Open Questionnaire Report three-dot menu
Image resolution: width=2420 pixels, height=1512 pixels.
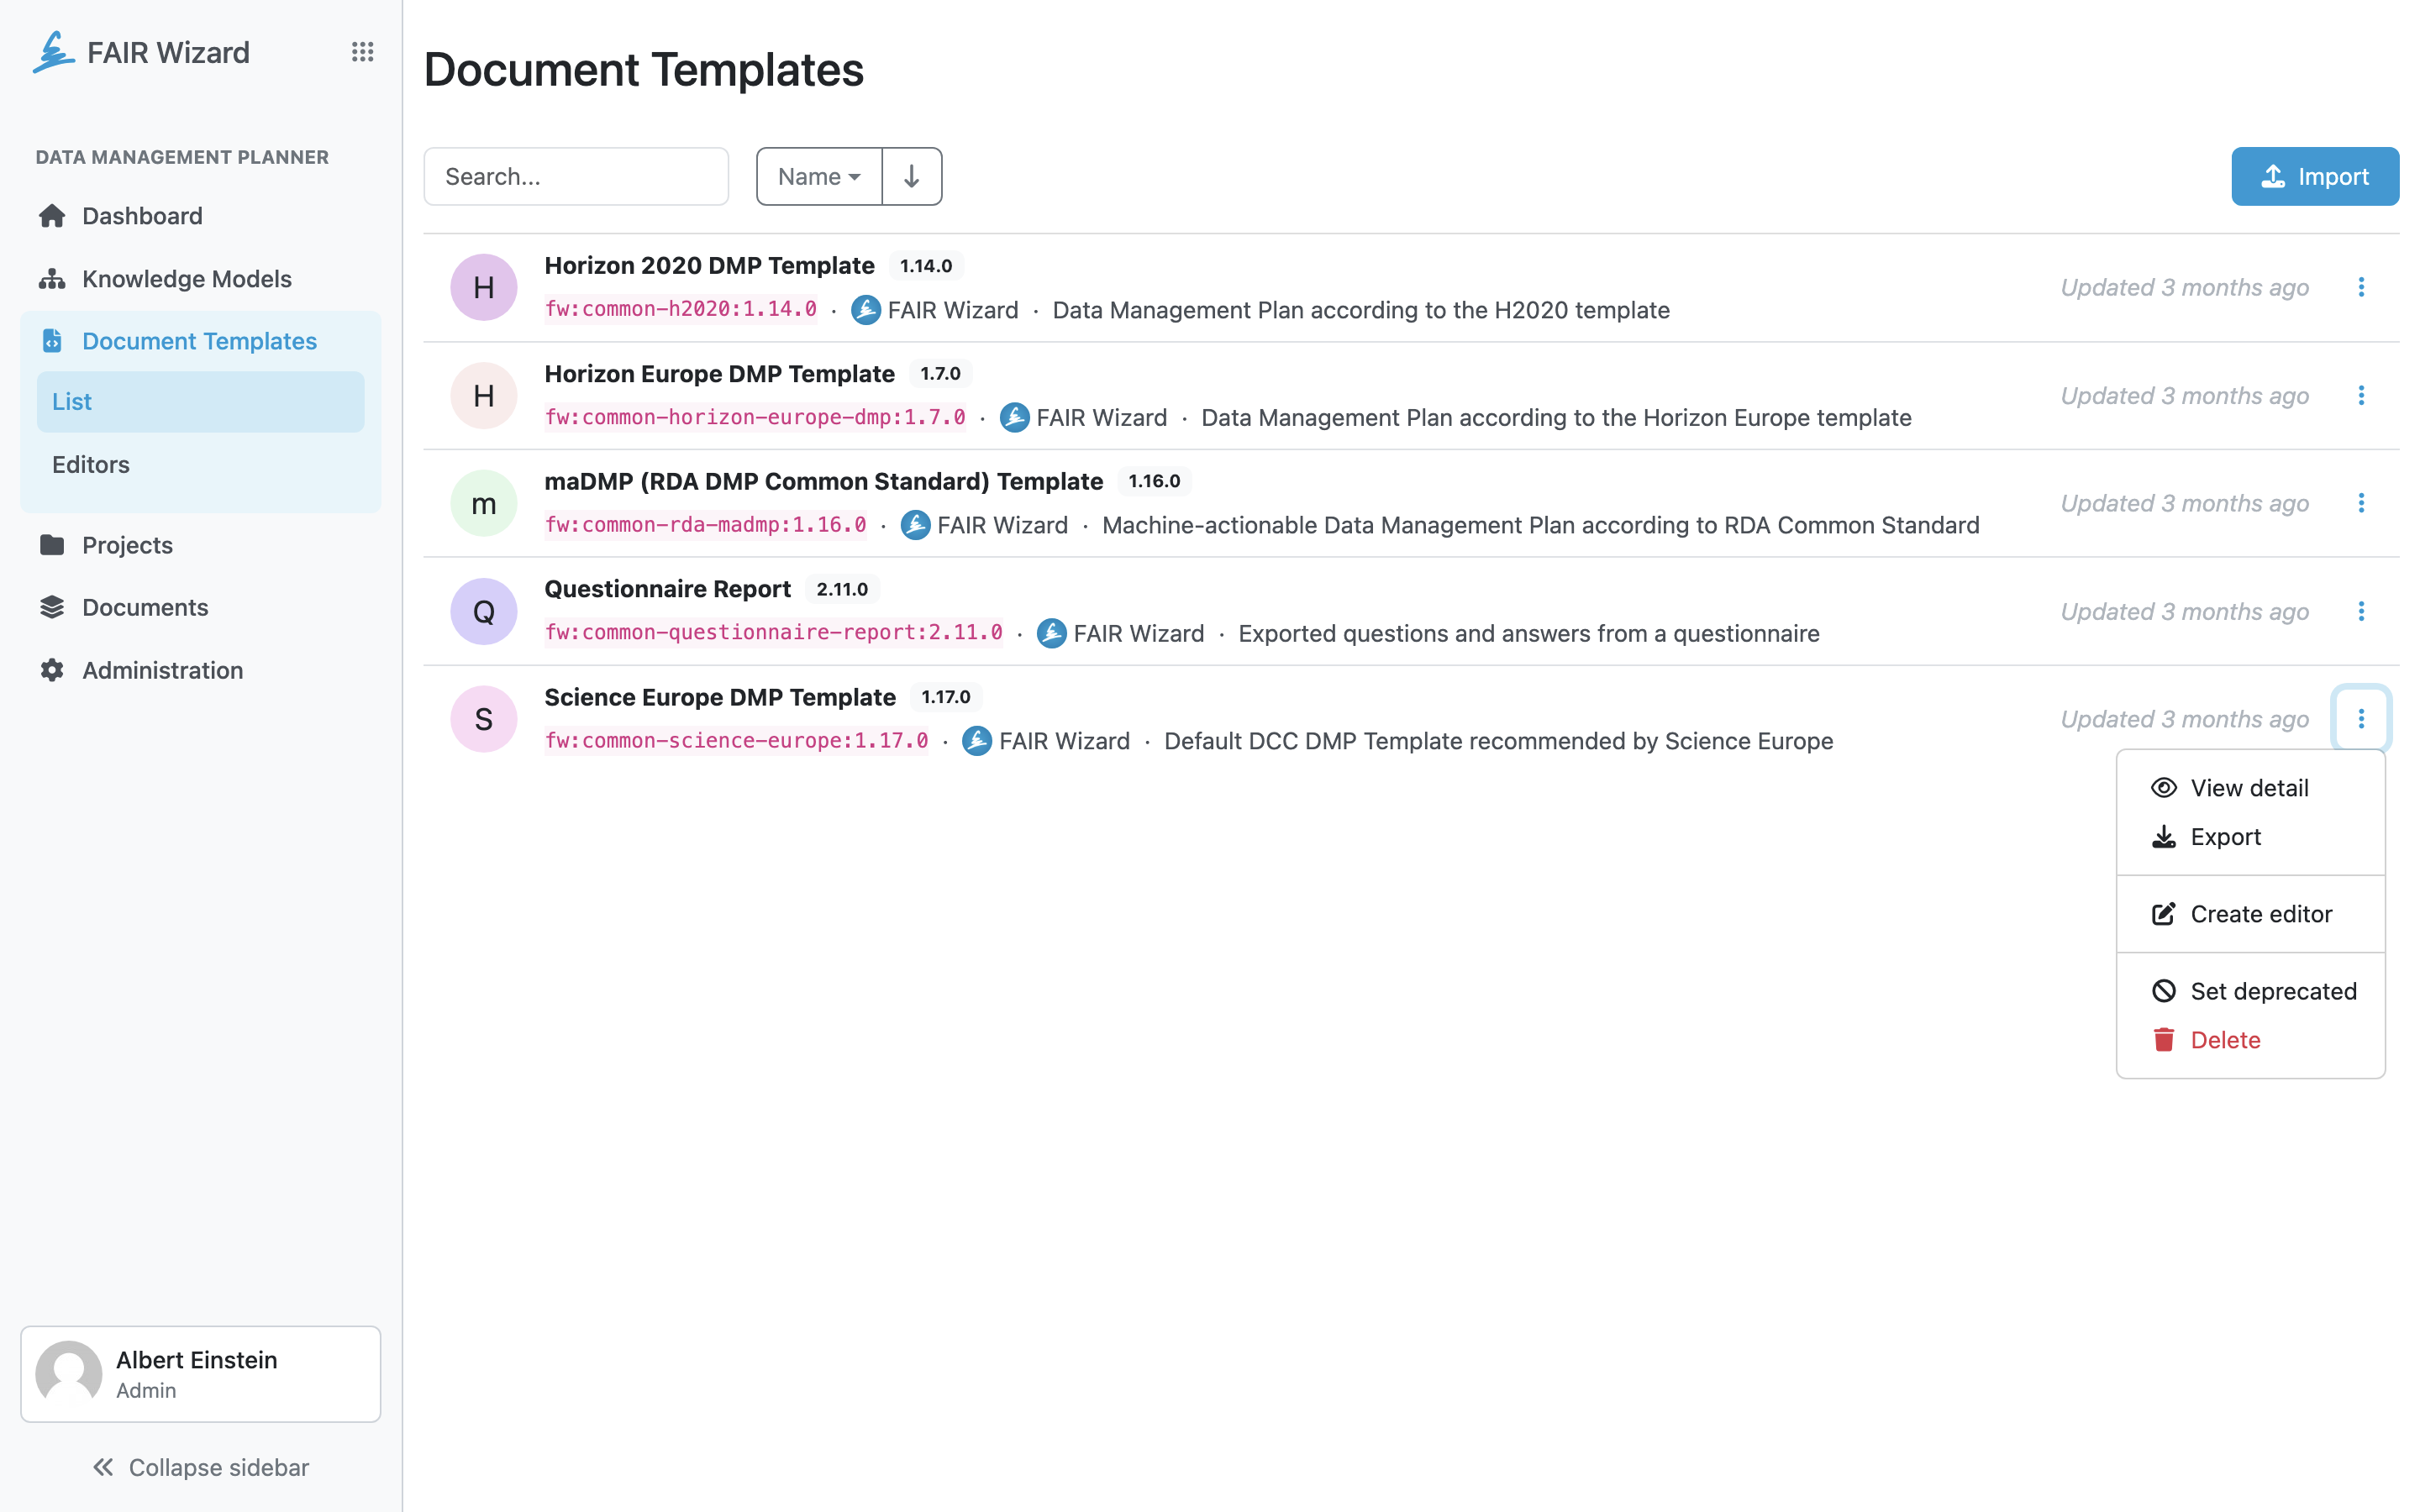point(2361,611)
